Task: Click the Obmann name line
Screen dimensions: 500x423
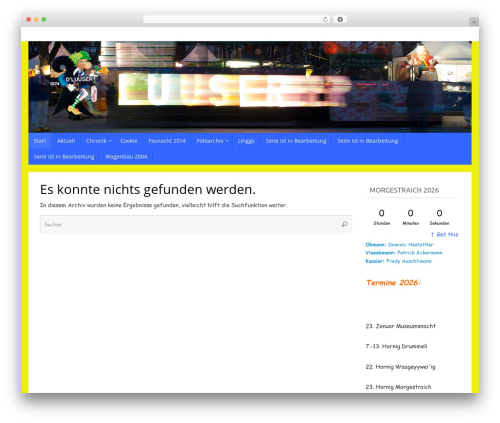Action: (x=399, y=245)
